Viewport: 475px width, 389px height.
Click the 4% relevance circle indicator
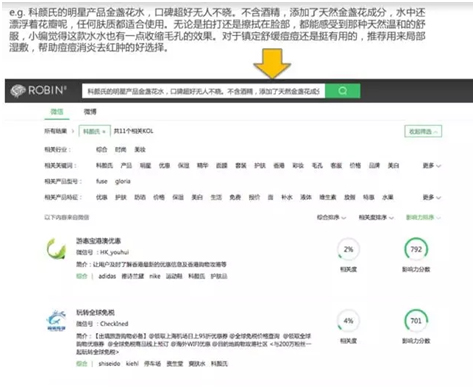348,321
